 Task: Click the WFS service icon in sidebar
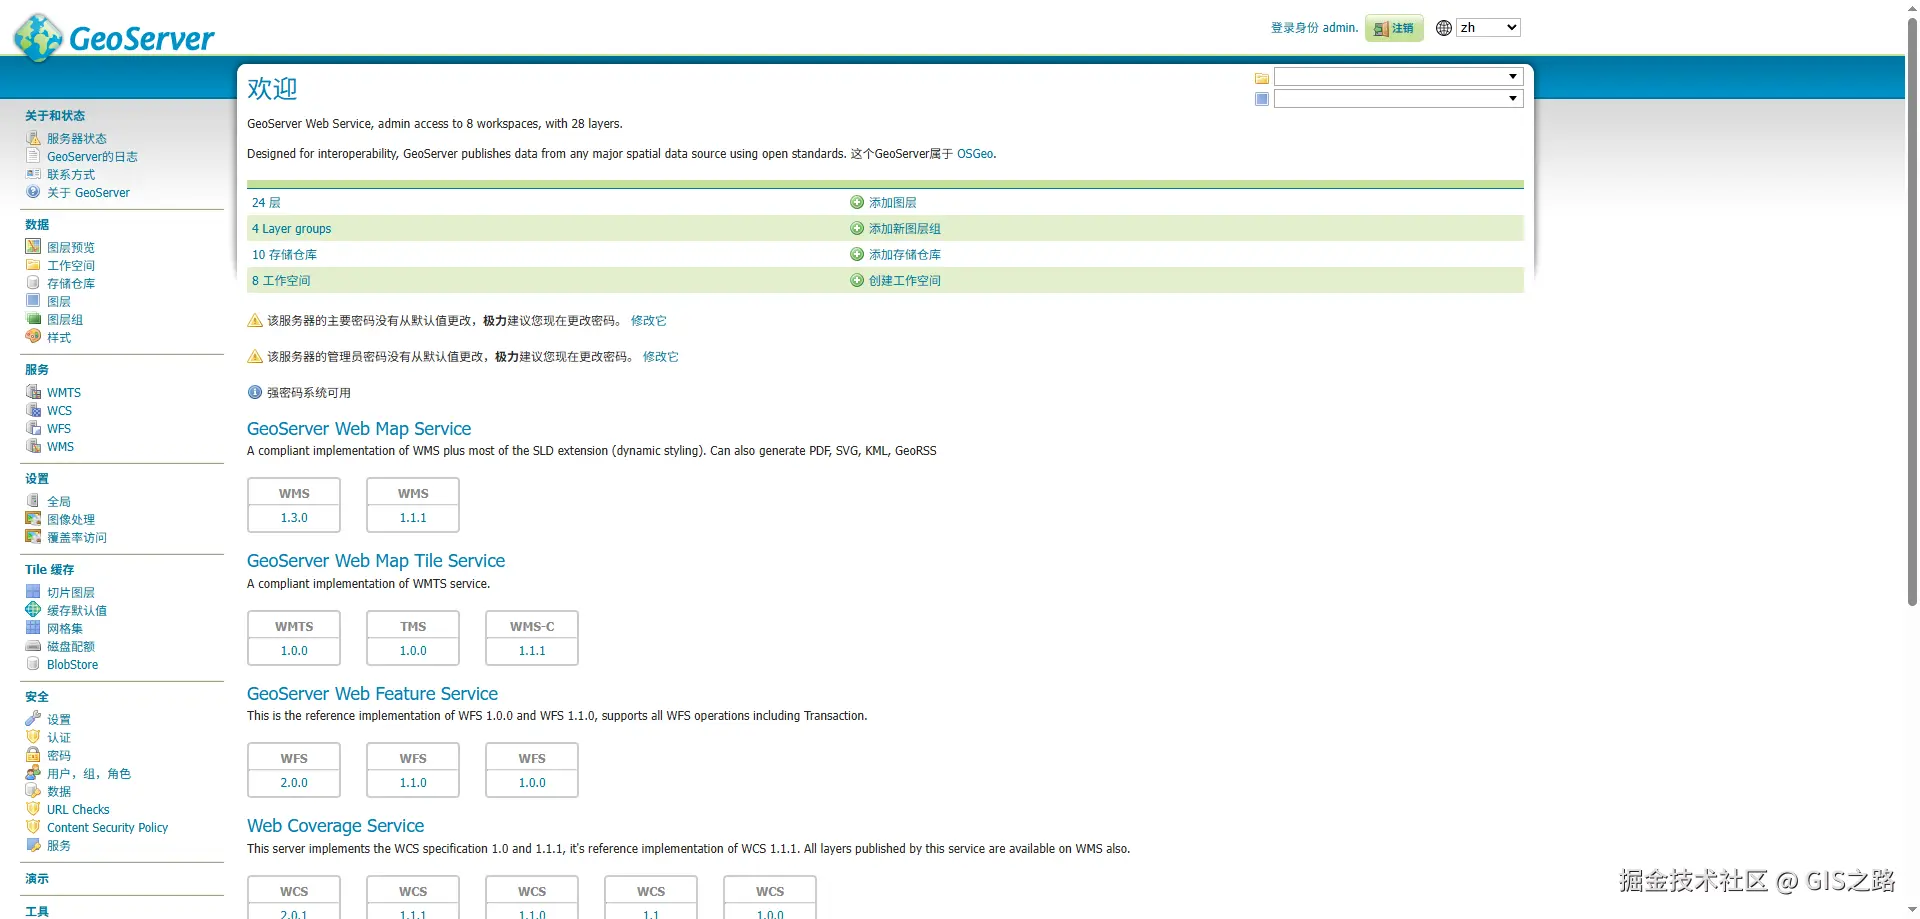coord(33,428)
